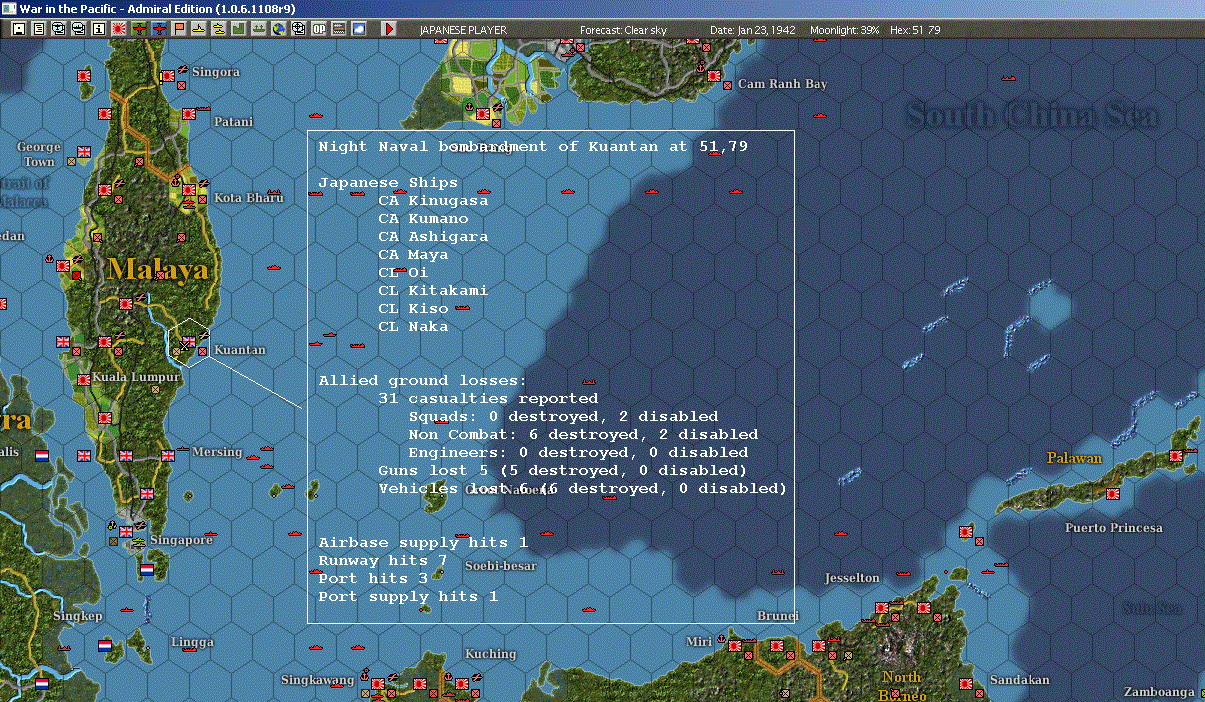Open the weather cloud toolbar icon
Screen dimensions: 1205x702
click(x=359, y=29)
